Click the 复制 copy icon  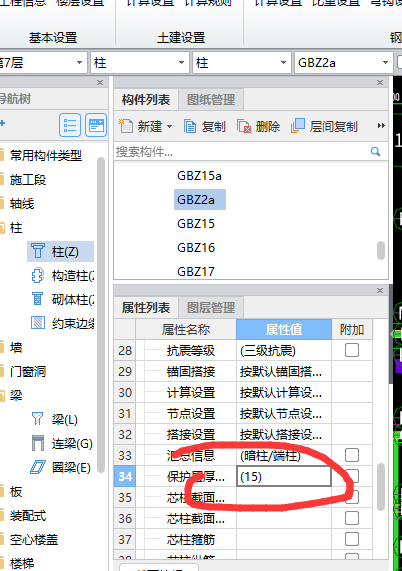pos(189,126)
